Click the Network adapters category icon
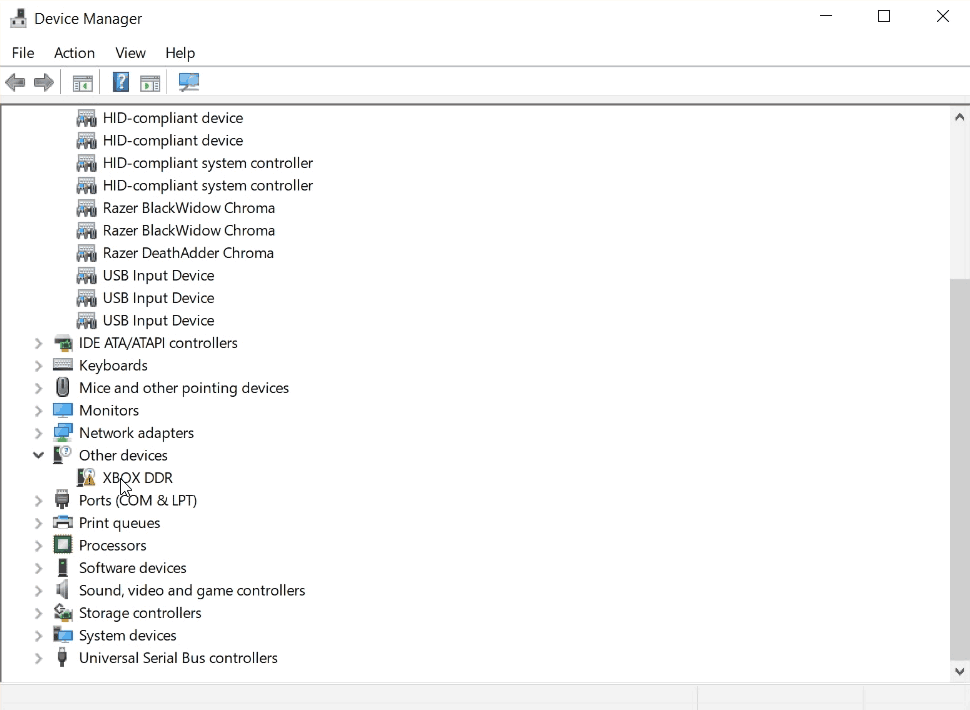 click(62, 432)
